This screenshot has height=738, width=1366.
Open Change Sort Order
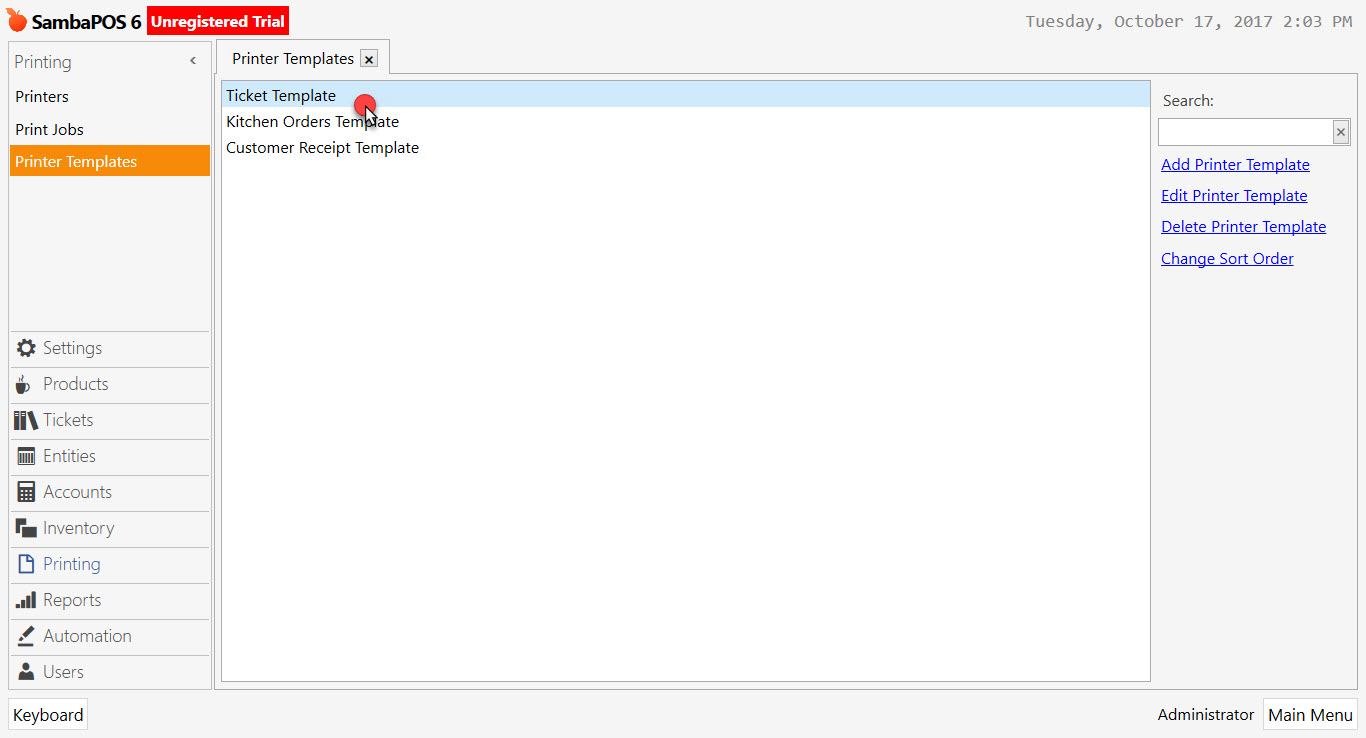(1227, 258)
